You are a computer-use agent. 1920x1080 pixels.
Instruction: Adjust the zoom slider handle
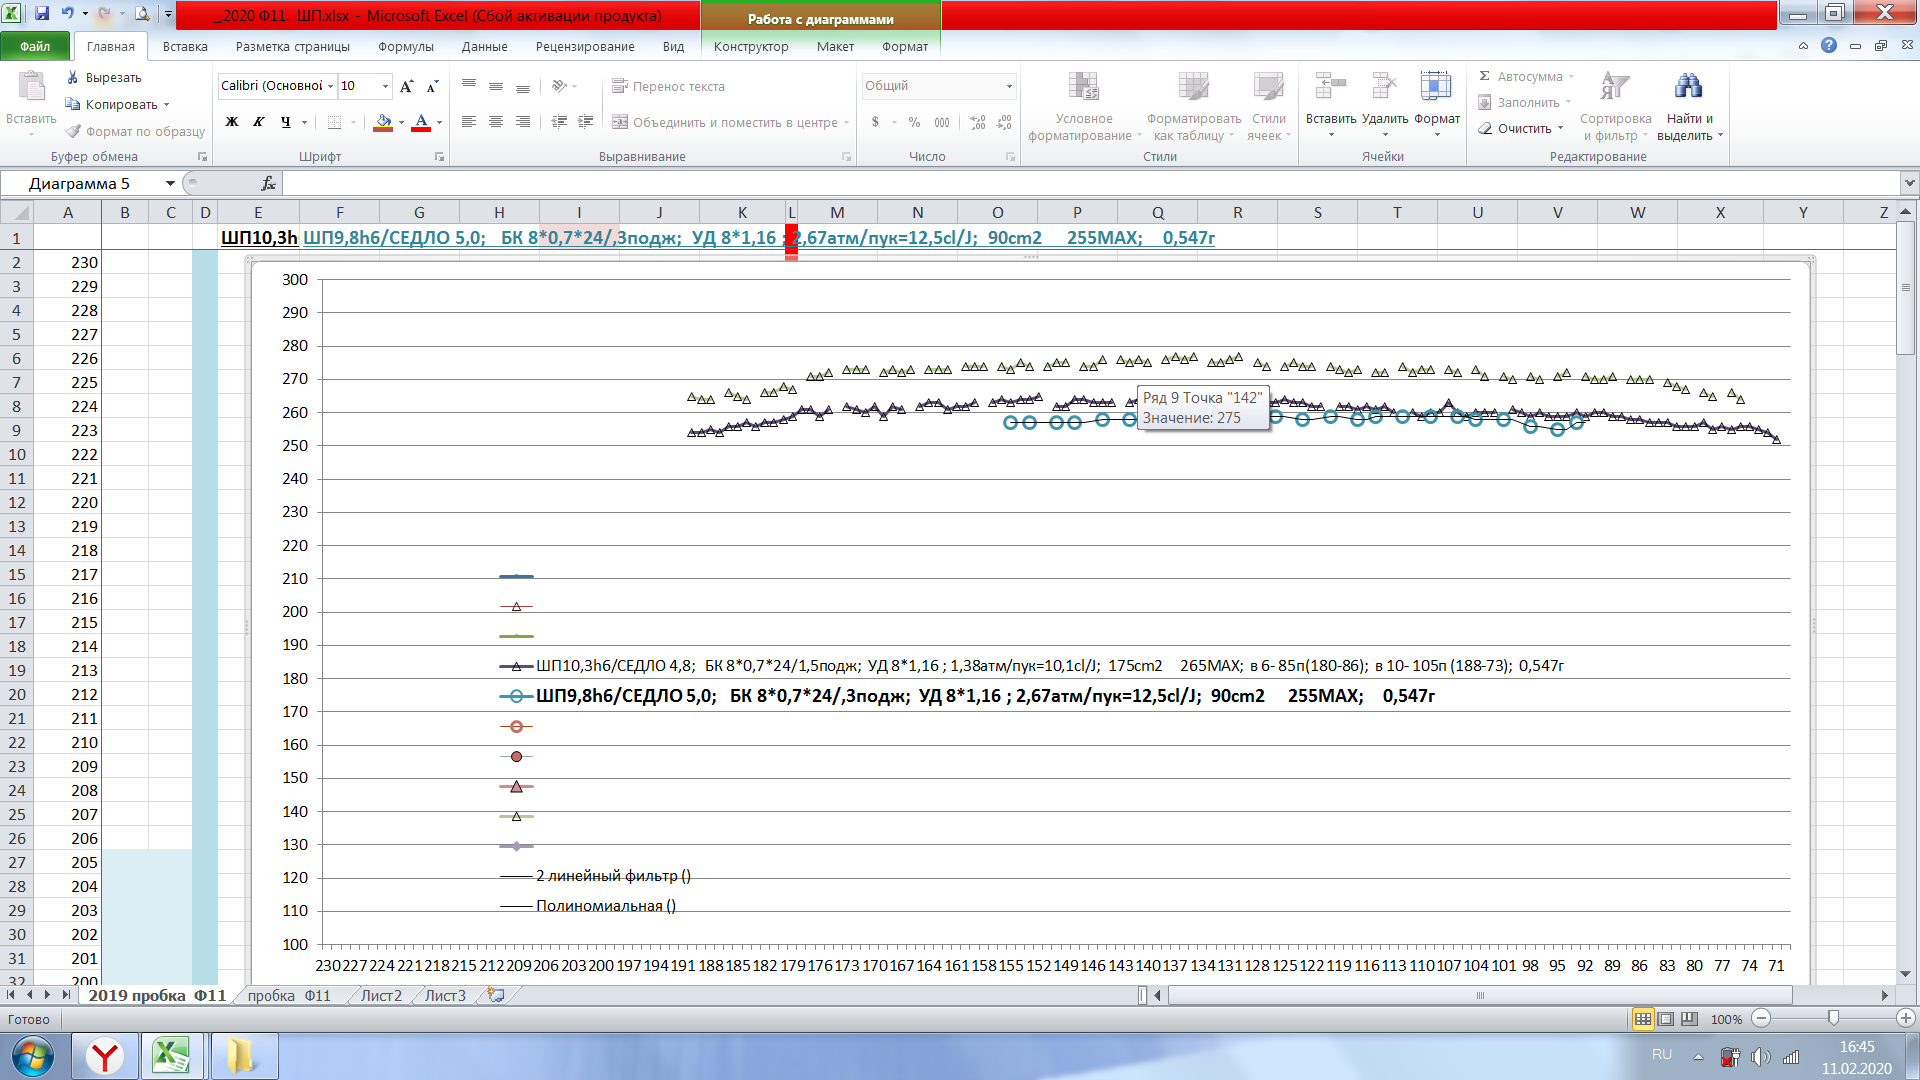pyautogui.click(x=1833, y=1019)
